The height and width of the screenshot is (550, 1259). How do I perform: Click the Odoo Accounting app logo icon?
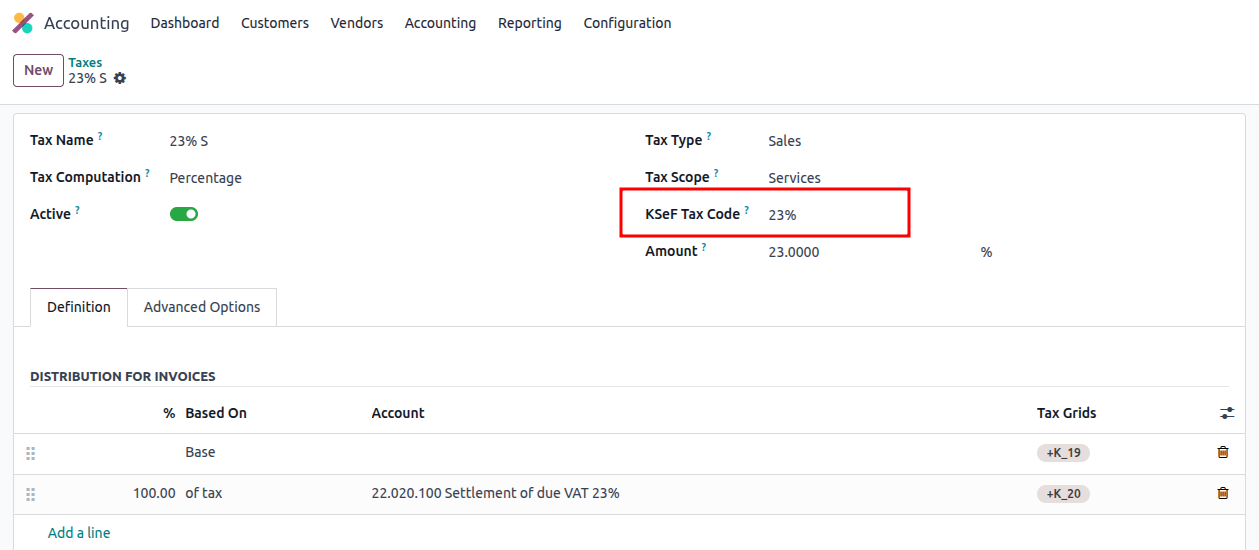(23, 23)
